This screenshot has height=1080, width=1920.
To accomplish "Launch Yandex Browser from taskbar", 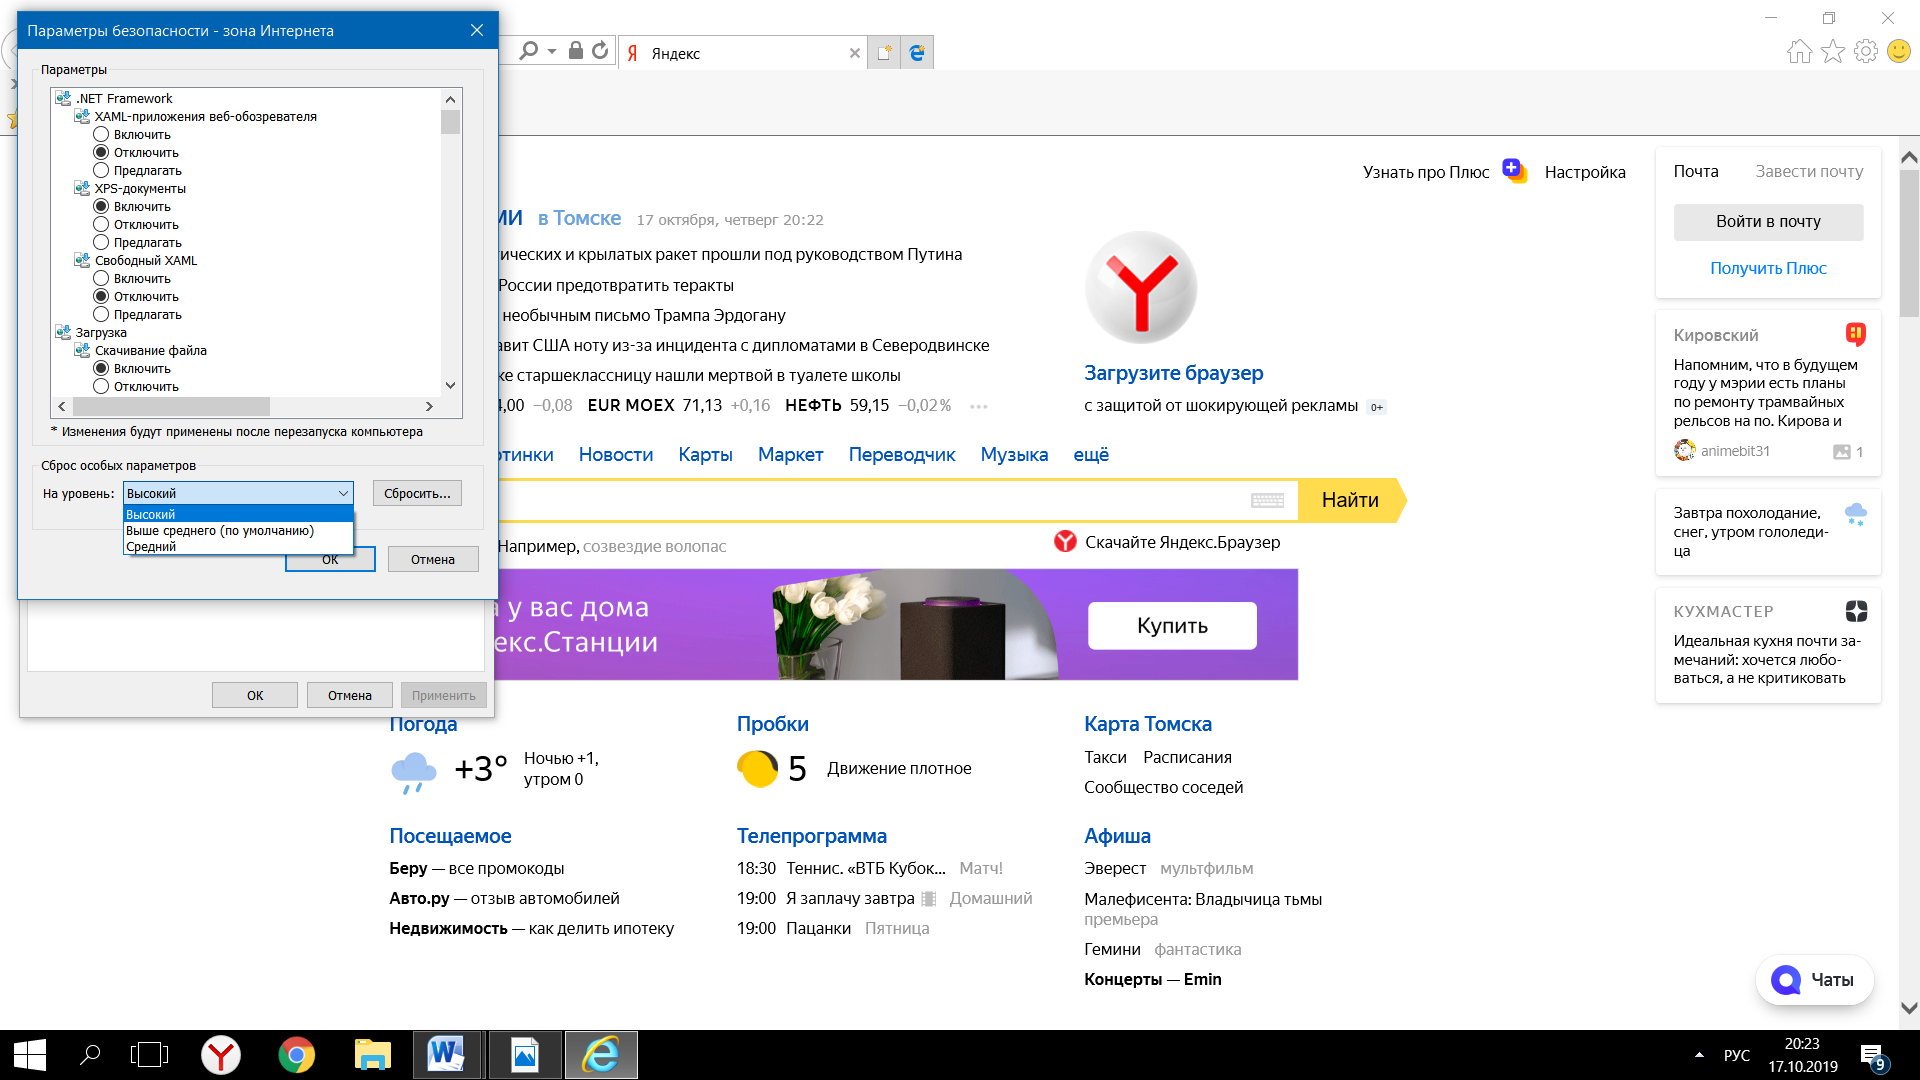I will click(x=221, y=1055).
